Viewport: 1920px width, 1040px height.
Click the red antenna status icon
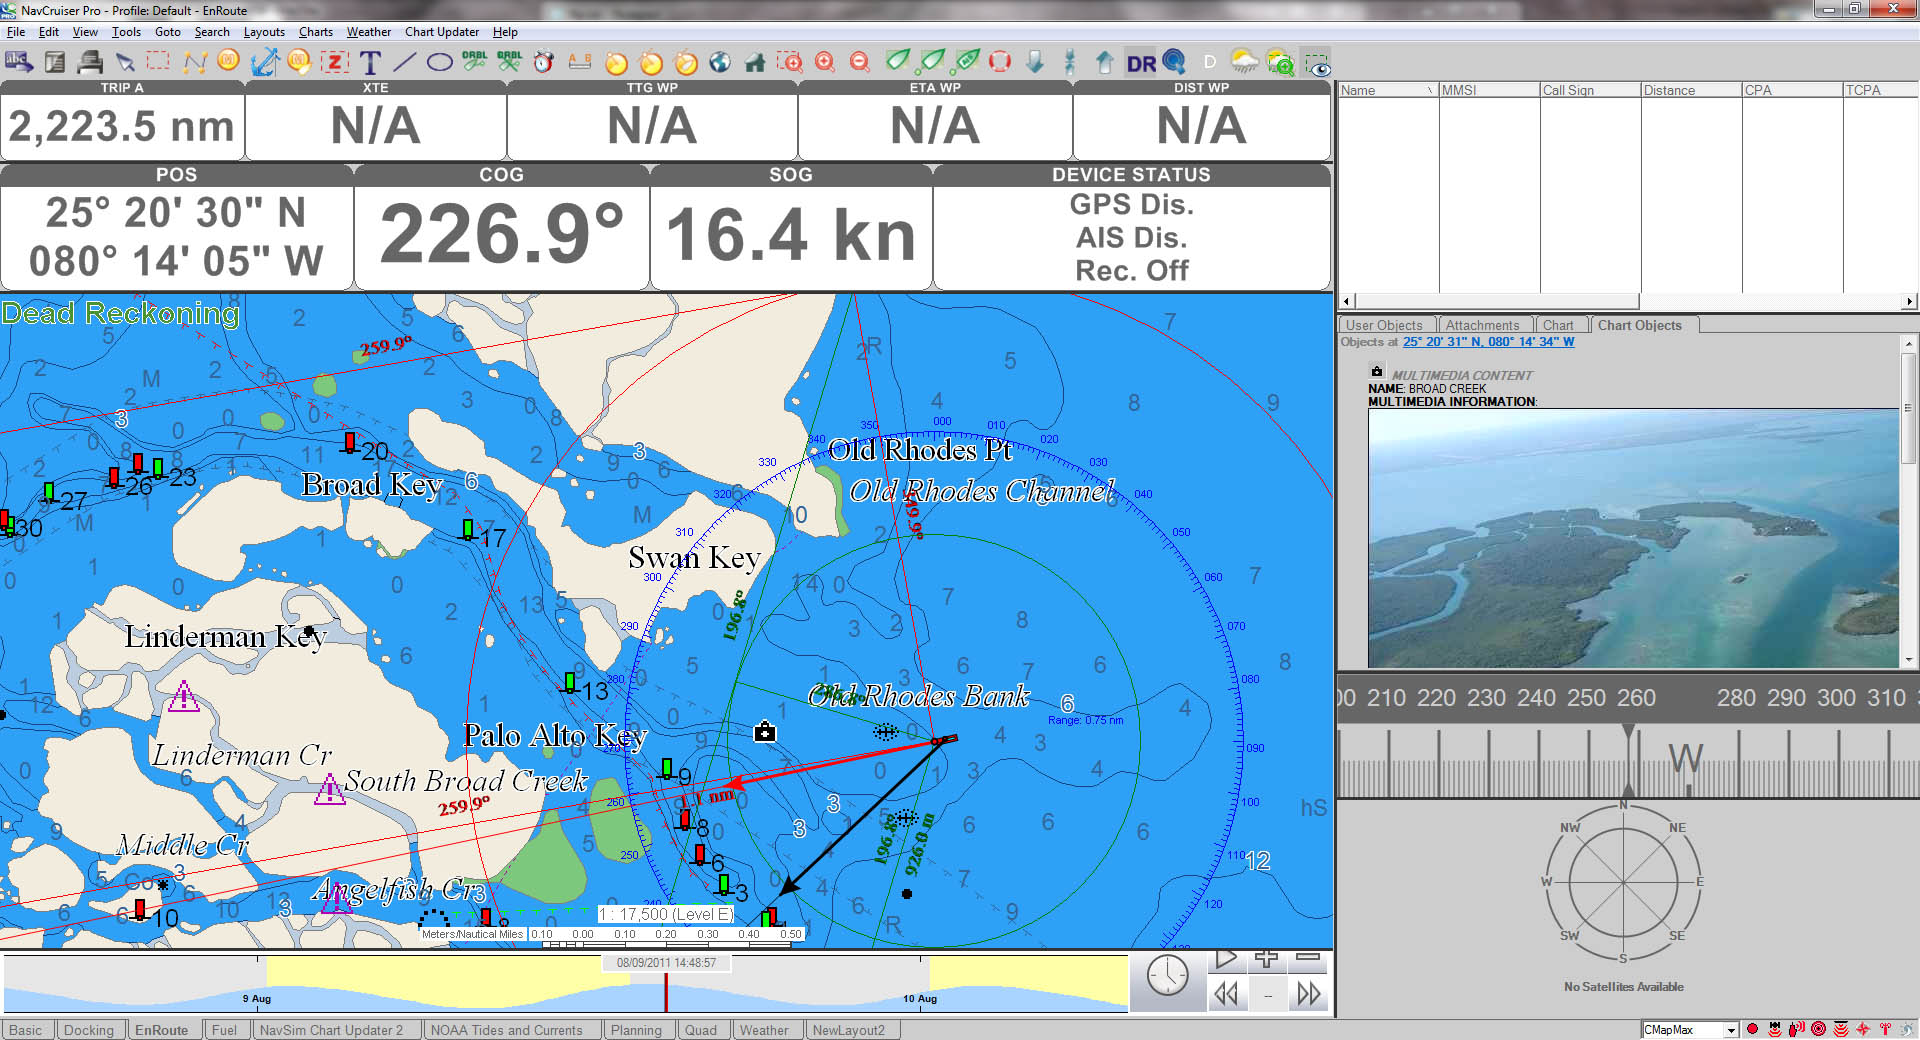click(x=1885, y=1029)
